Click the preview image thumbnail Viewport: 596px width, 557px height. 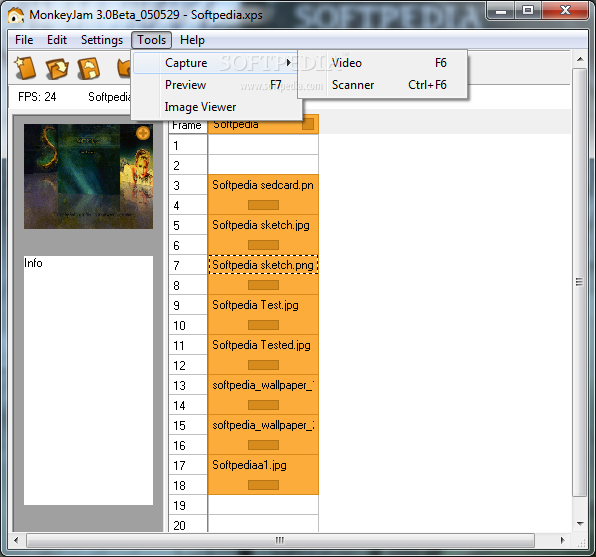pos(89,176)
